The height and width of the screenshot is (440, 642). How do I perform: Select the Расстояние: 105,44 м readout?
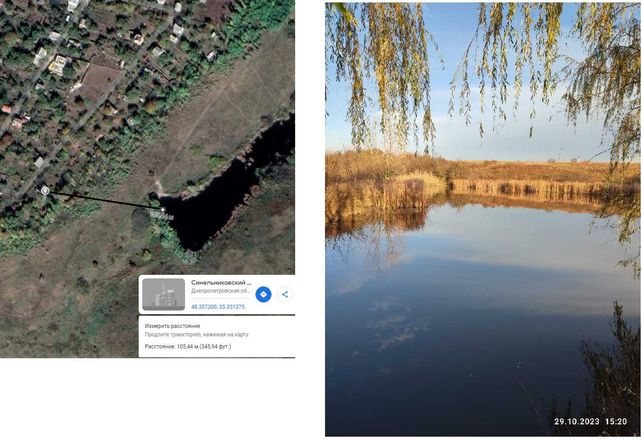[x=188, y=347]
